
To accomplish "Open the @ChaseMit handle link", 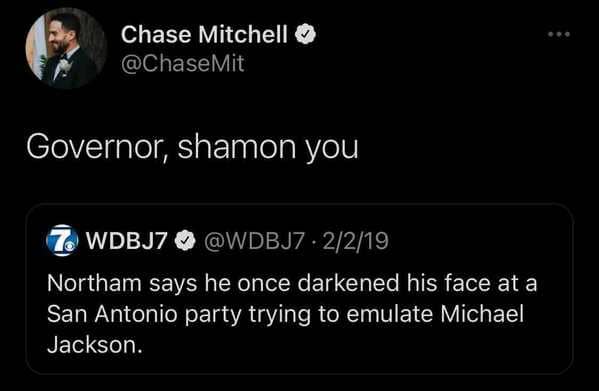I will [x=182, y=63].
